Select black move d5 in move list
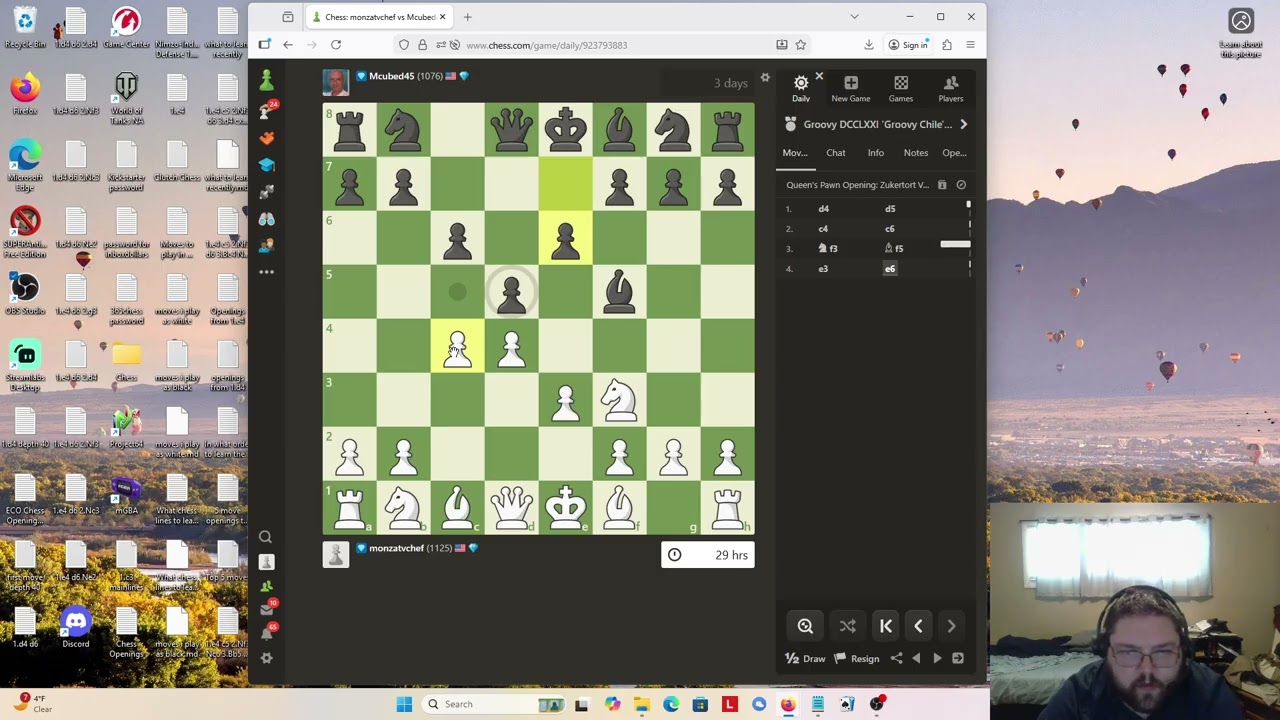1280x720 pixels. pos(890,209)
